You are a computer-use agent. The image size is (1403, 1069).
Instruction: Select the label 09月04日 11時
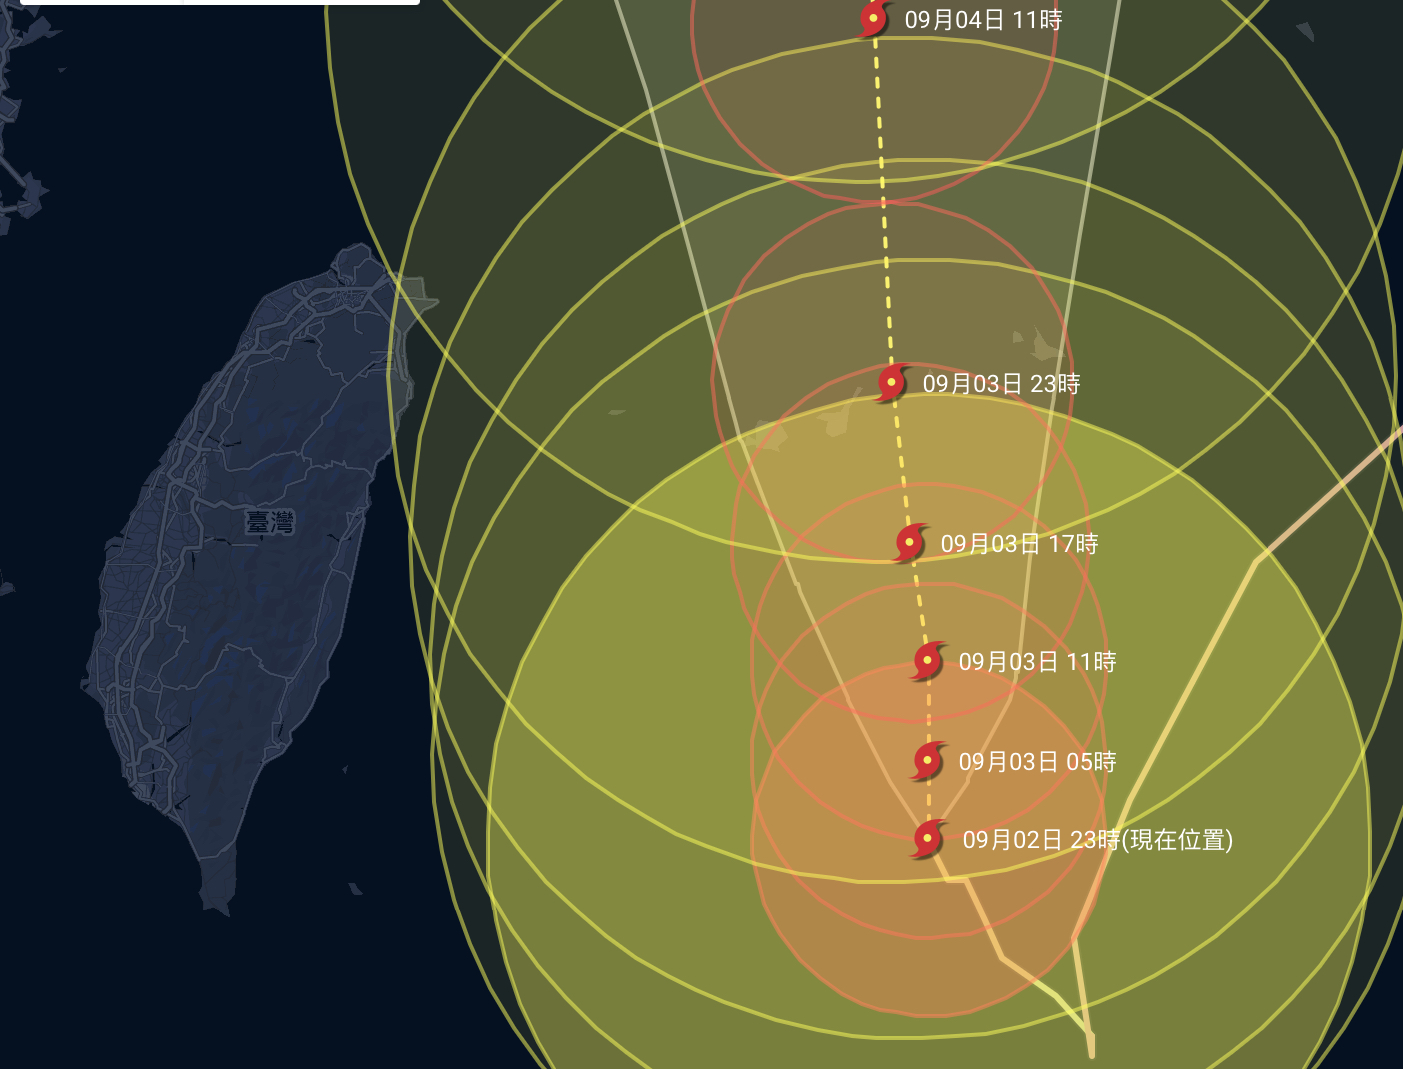(x=983, y=20)
